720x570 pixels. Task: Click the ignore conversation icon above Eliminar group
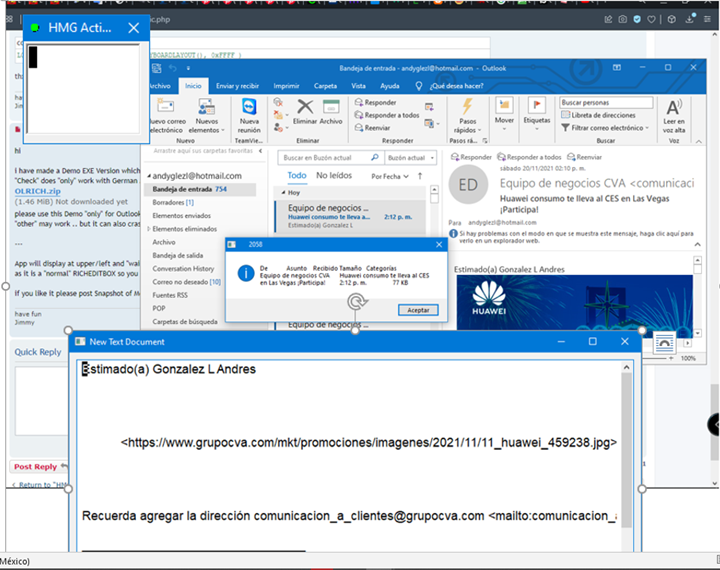(278, 102)
